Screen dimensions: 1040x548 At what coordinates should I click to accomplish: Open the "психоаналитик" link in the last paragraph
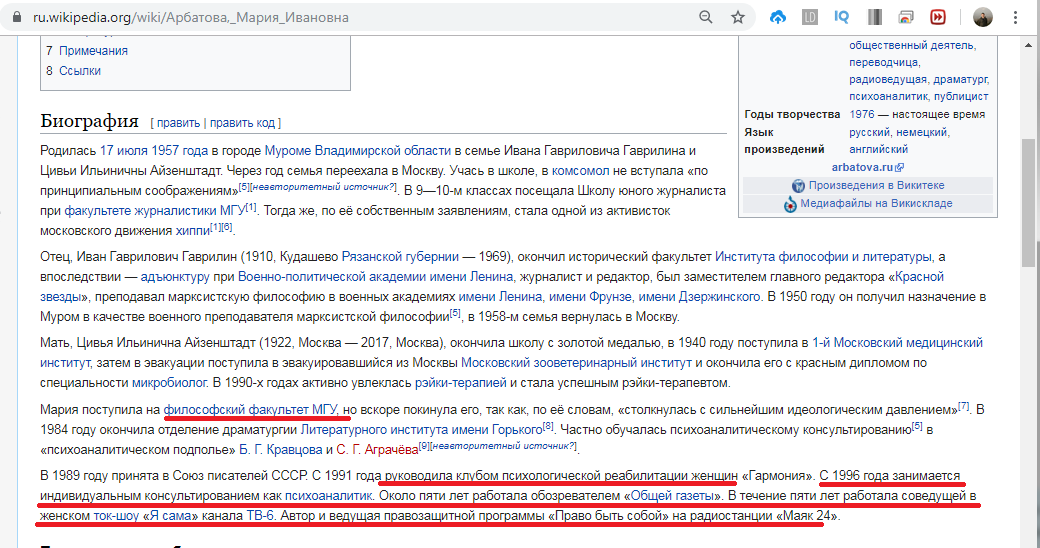tap(329, 496)
